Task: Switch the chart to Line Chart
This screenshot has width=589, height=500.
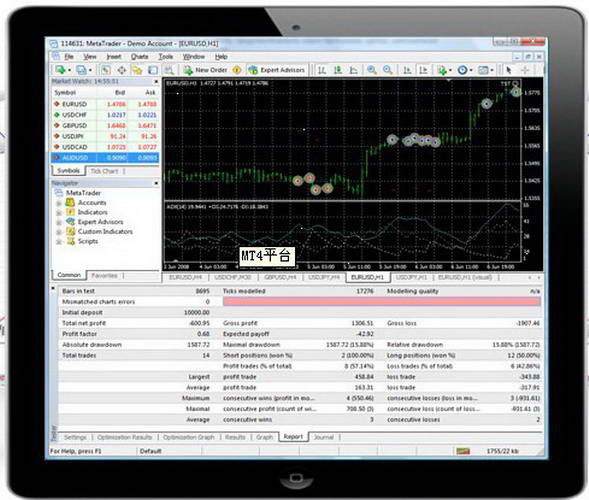Action: pyautogui.click(x=353, y=70)
